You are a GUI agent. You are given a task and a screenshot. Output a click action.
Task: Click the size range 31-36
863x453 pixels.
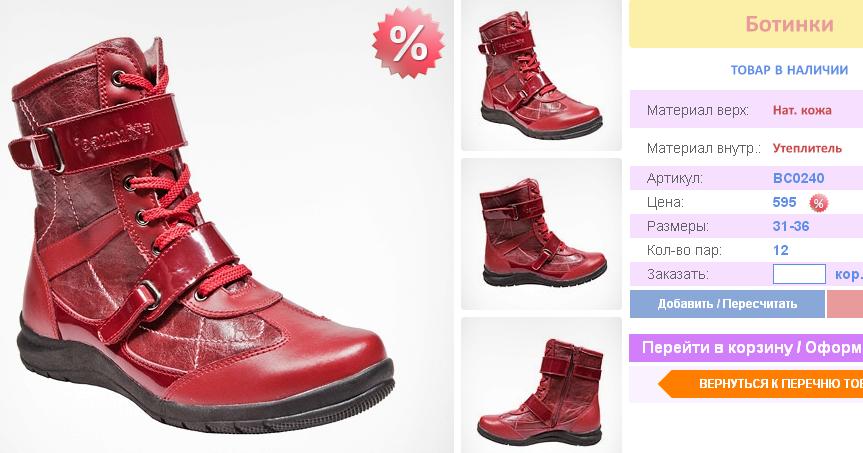point(791,226)
